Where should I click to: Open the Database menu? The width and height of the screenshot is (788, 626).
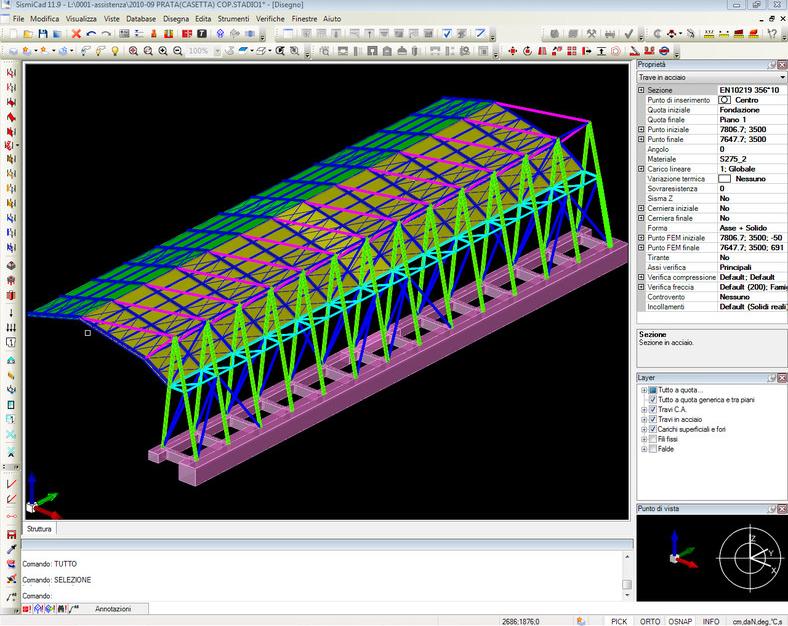pos(140,19)
